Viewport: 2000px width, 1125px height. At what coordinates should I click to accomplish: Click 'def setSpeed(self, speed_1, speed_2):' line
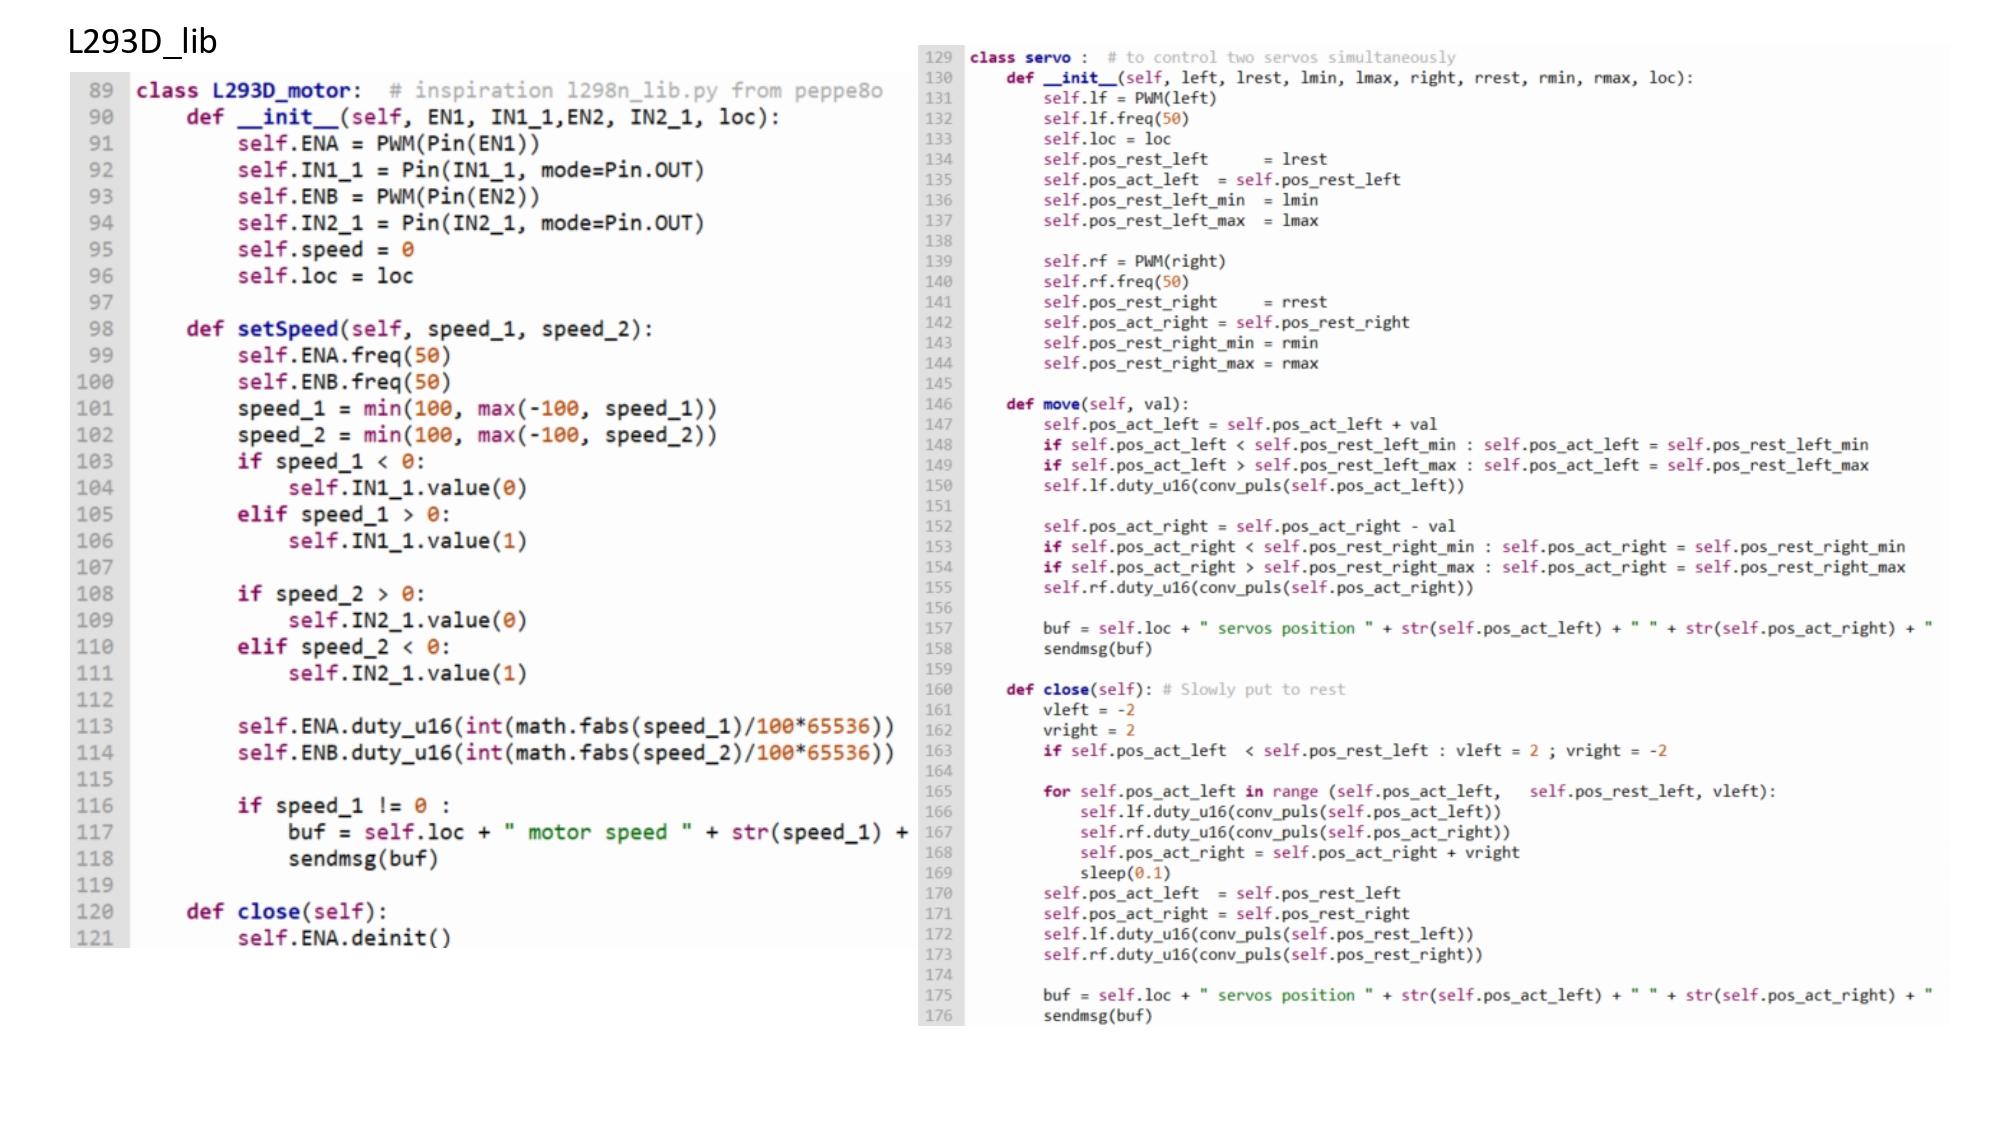(419, 329)
